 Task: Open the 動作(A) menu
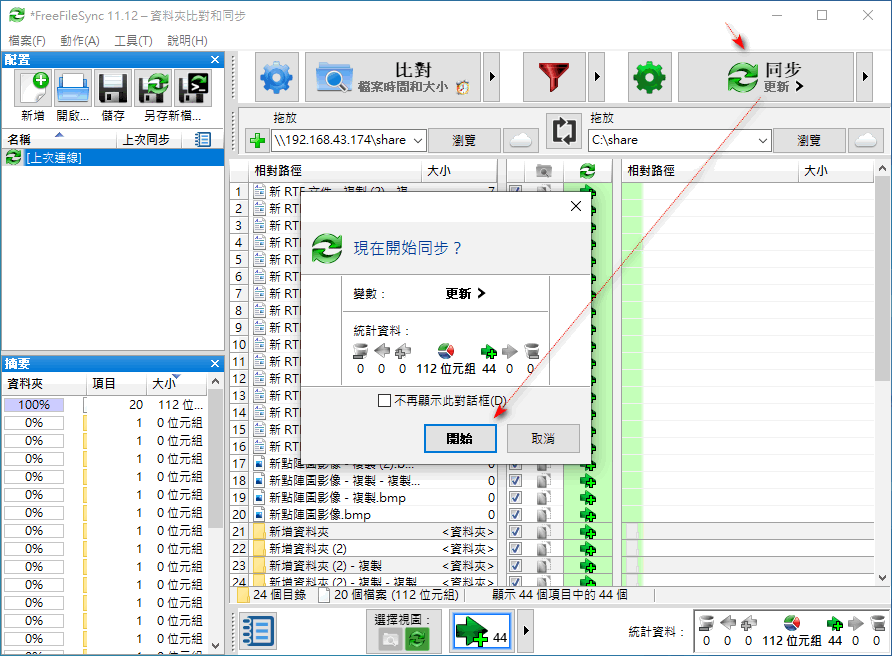click(x=79, y=40)
